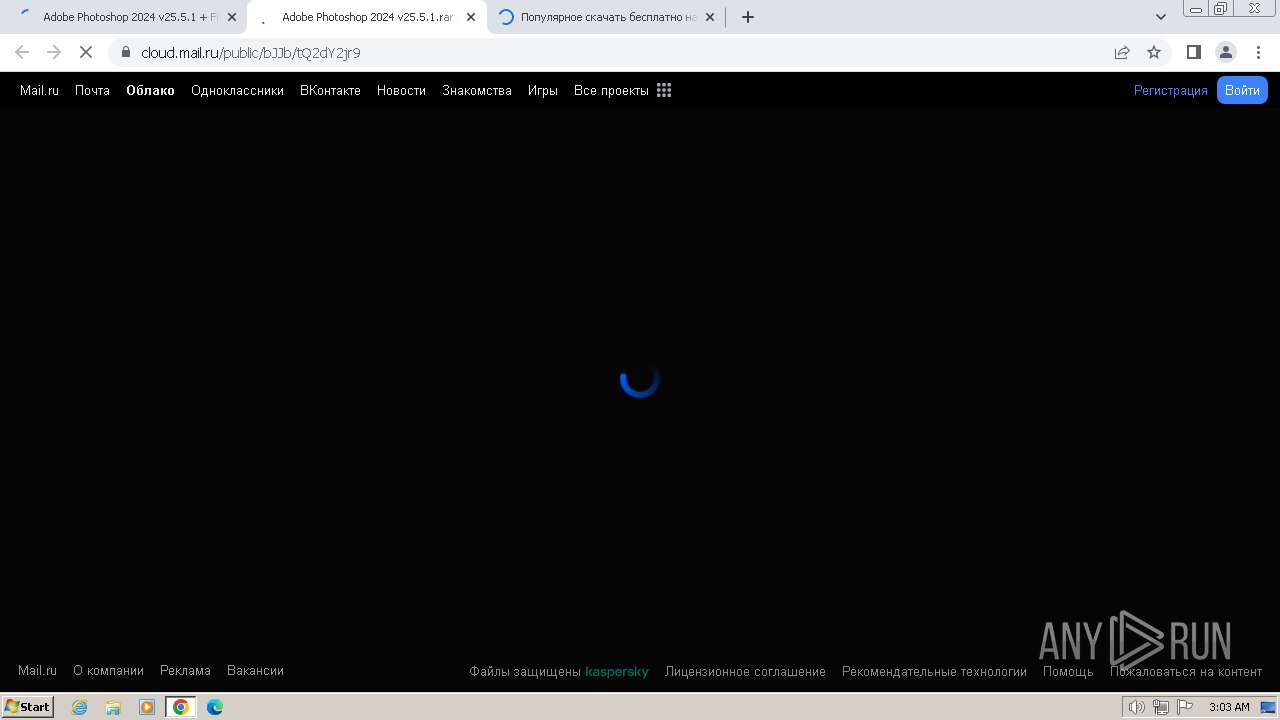
Task: Click the address bar URL field
Action: (x=610, y=52)
